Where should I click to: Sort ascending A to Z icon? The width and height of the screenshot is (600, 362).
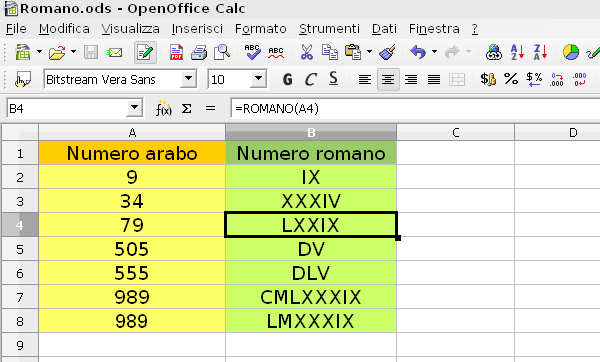click(x=517, y=52)
